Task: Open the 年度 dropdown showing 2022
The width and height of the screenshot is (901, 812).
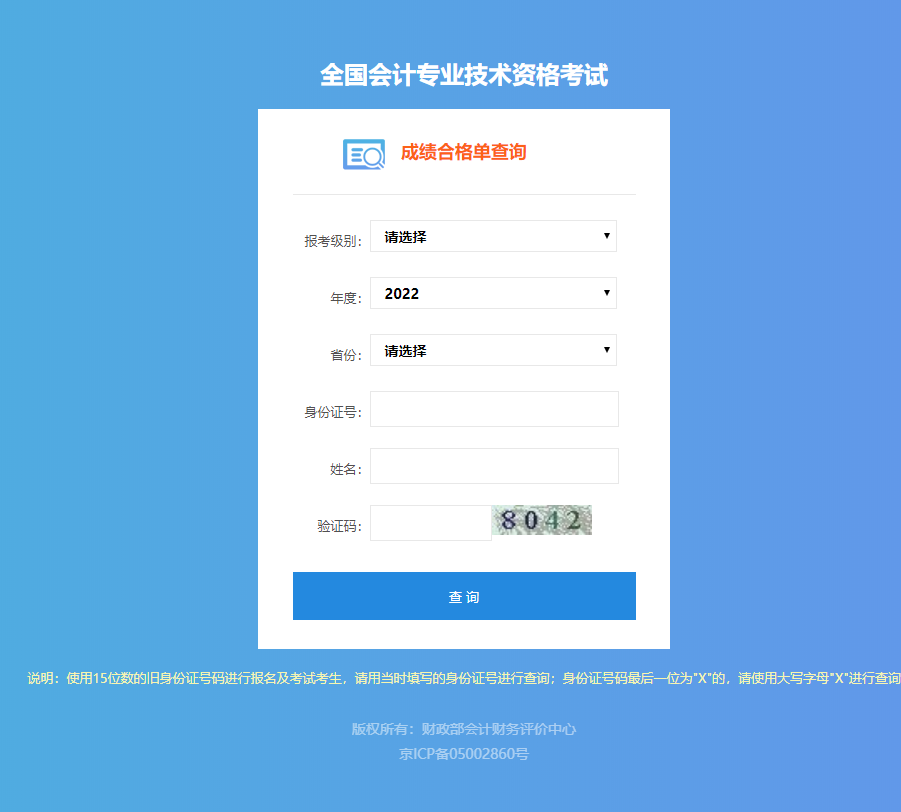Action: [x=493, y=293]
